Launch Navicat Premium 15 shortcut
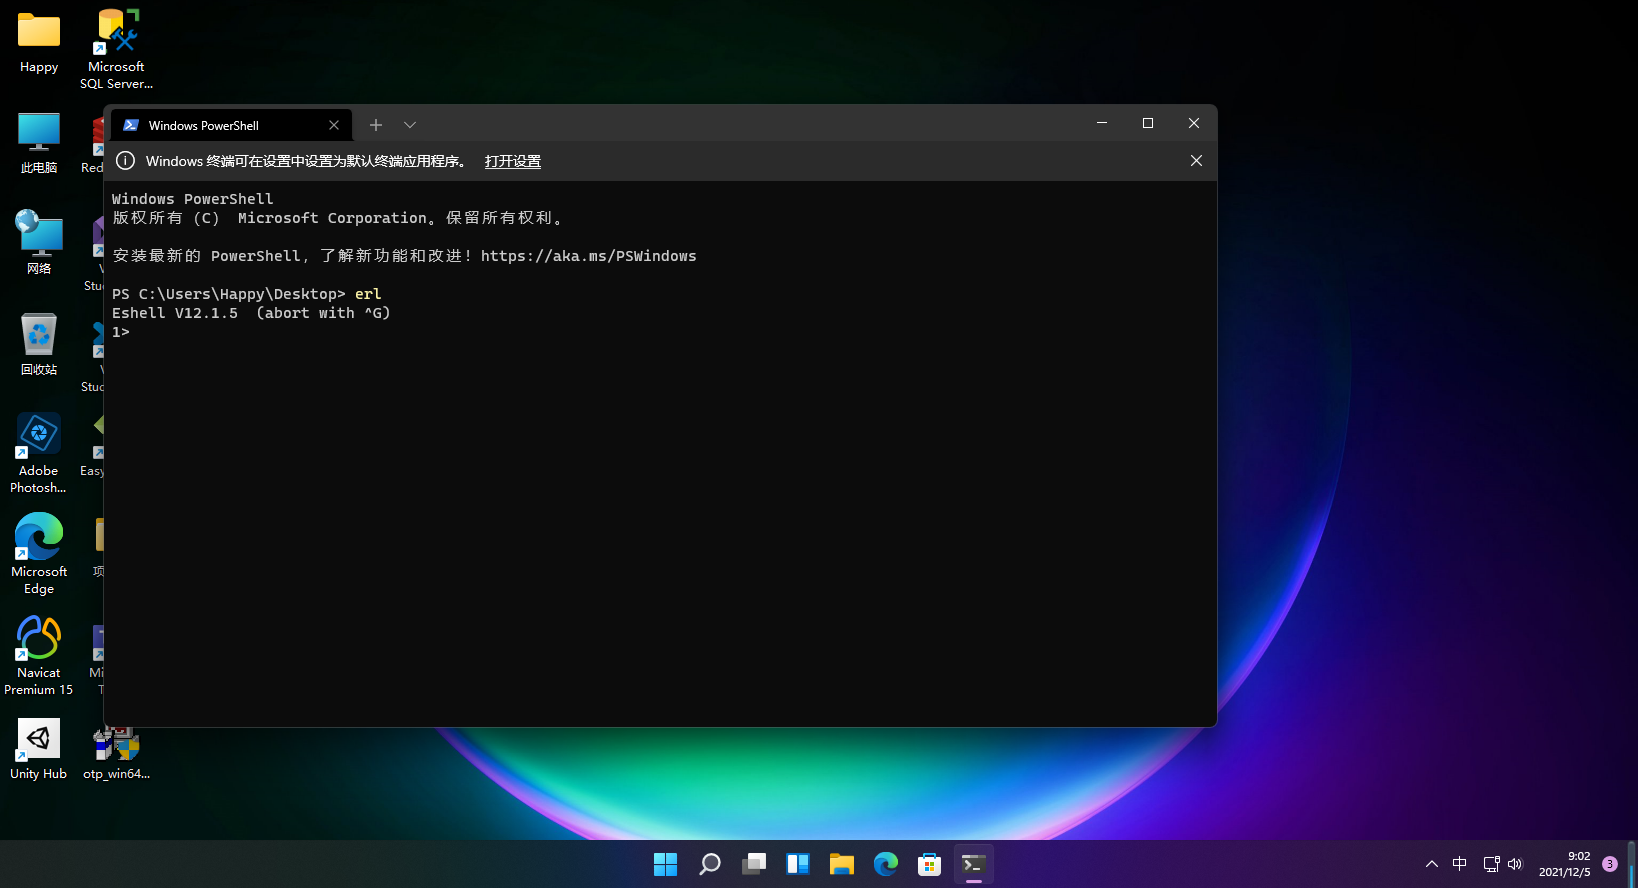1638x888 pixels. click(39, 655)
